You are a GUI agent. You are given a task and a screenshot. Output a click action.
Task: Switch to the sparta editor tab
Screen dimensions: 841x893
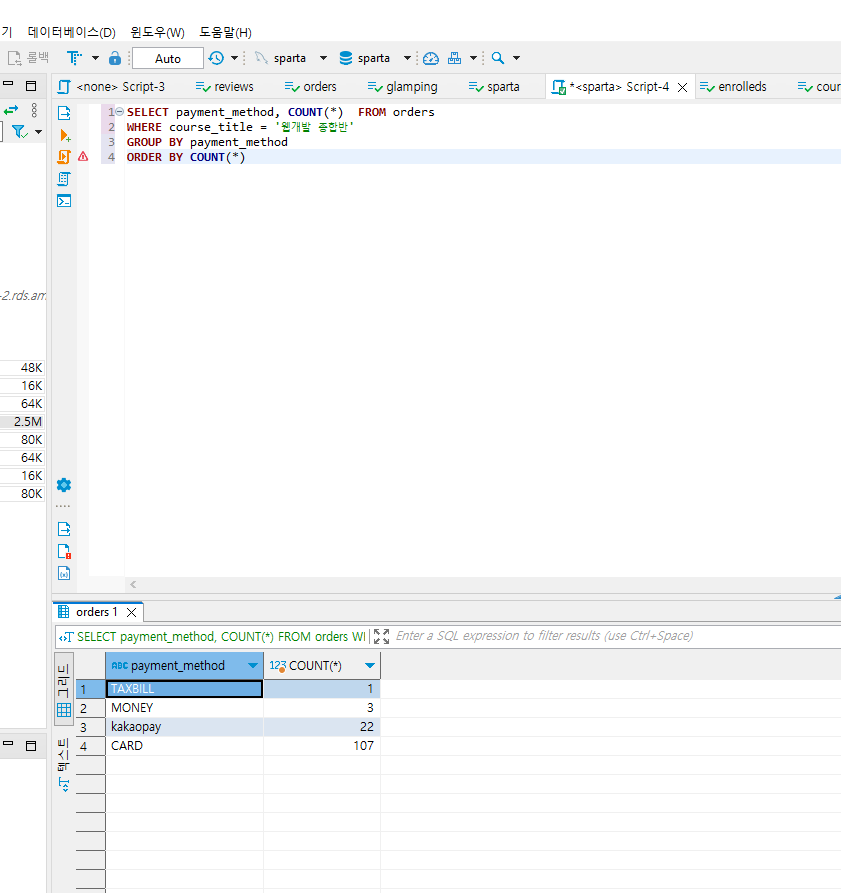494,87
